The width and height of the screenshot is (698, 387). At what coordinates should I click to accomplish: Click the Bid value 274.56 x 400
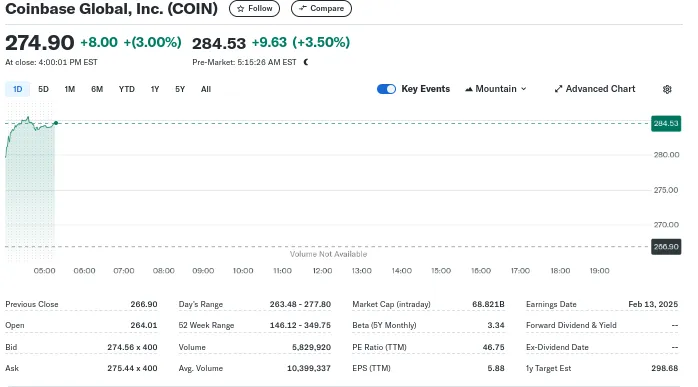tap(132, 347)
